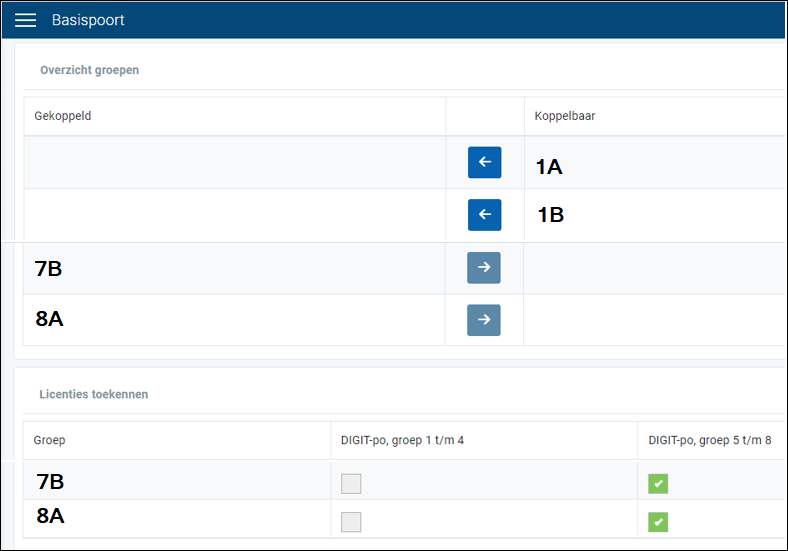
Task: Enable groep 1 t/m 4 license for 7B
Action: point(351,484)
